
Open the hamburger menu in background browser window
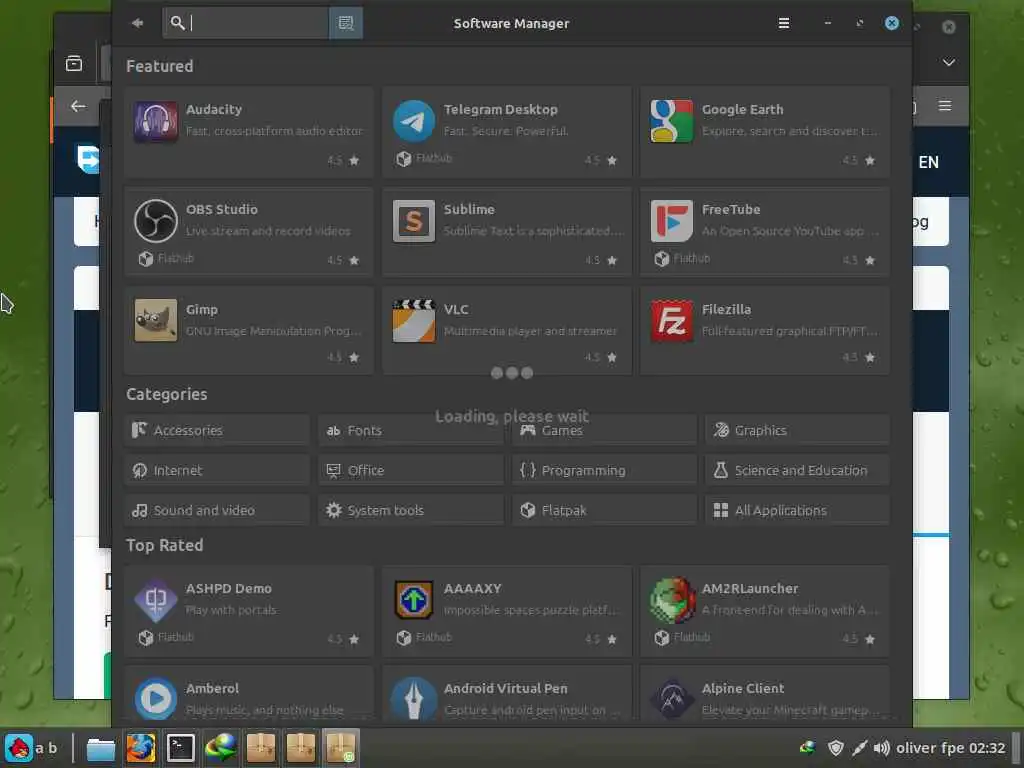[944, 105]
